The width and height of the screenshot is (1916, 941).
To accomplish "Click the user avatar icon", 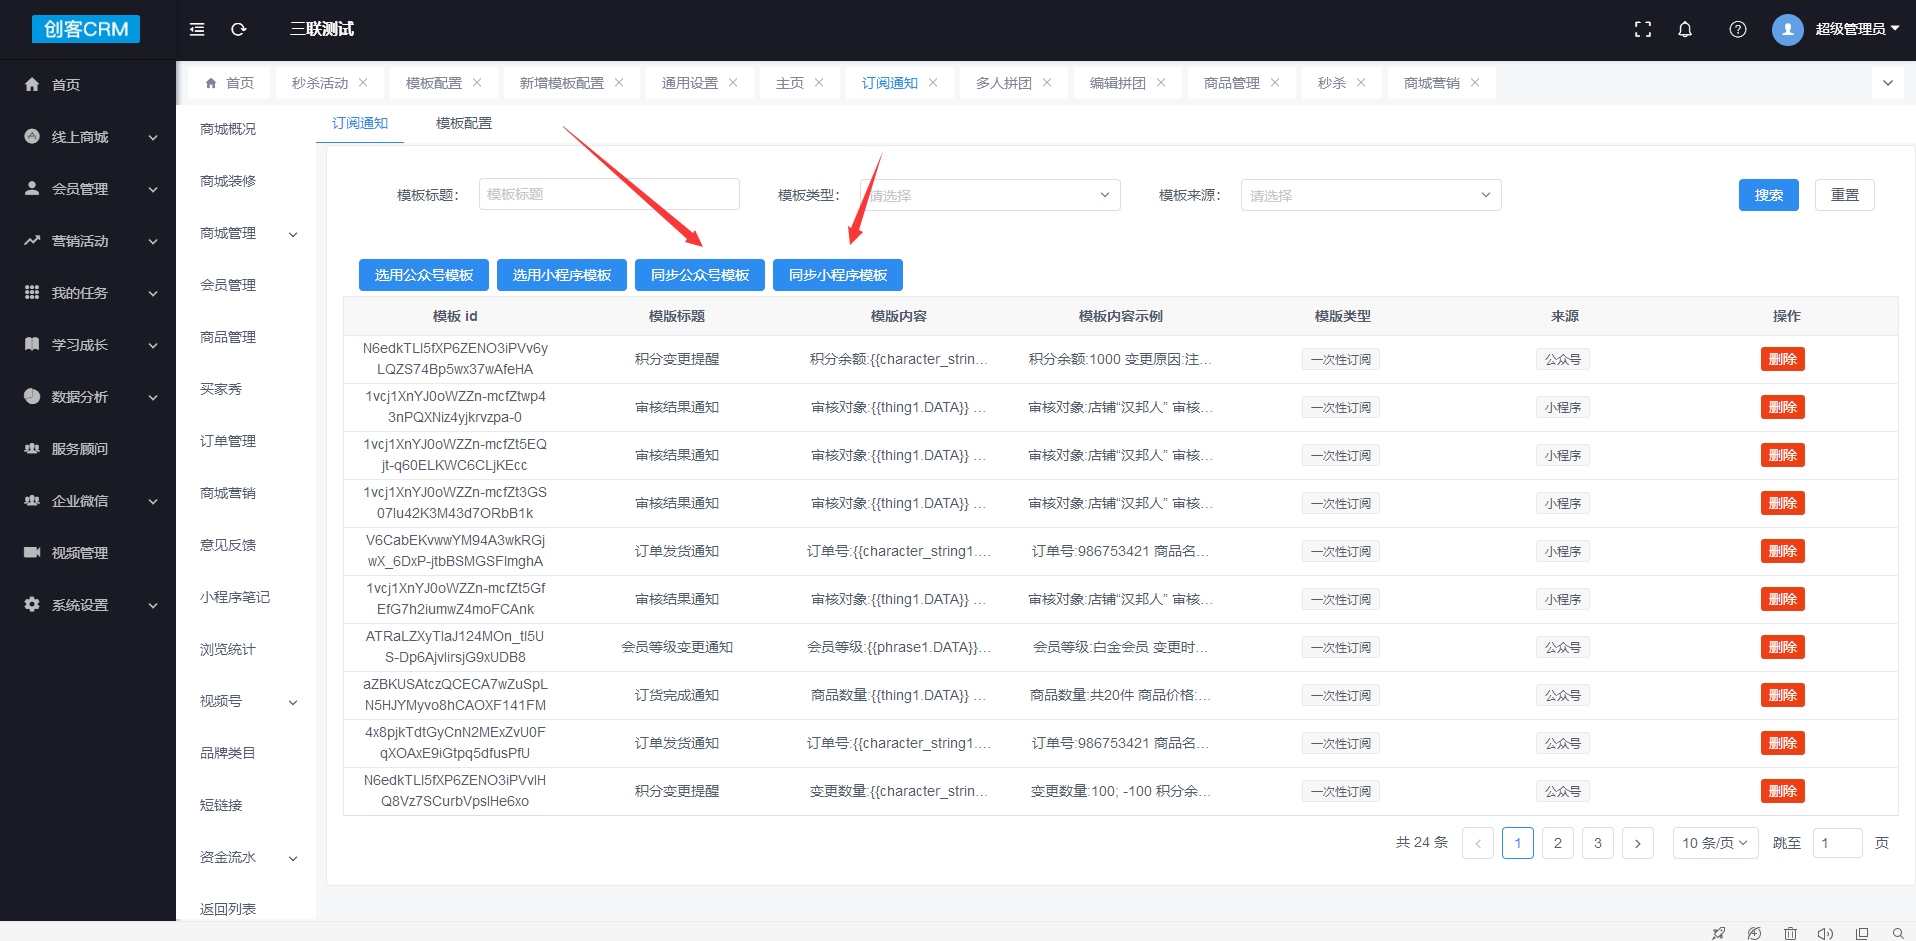I will (x=1788, y=29).
